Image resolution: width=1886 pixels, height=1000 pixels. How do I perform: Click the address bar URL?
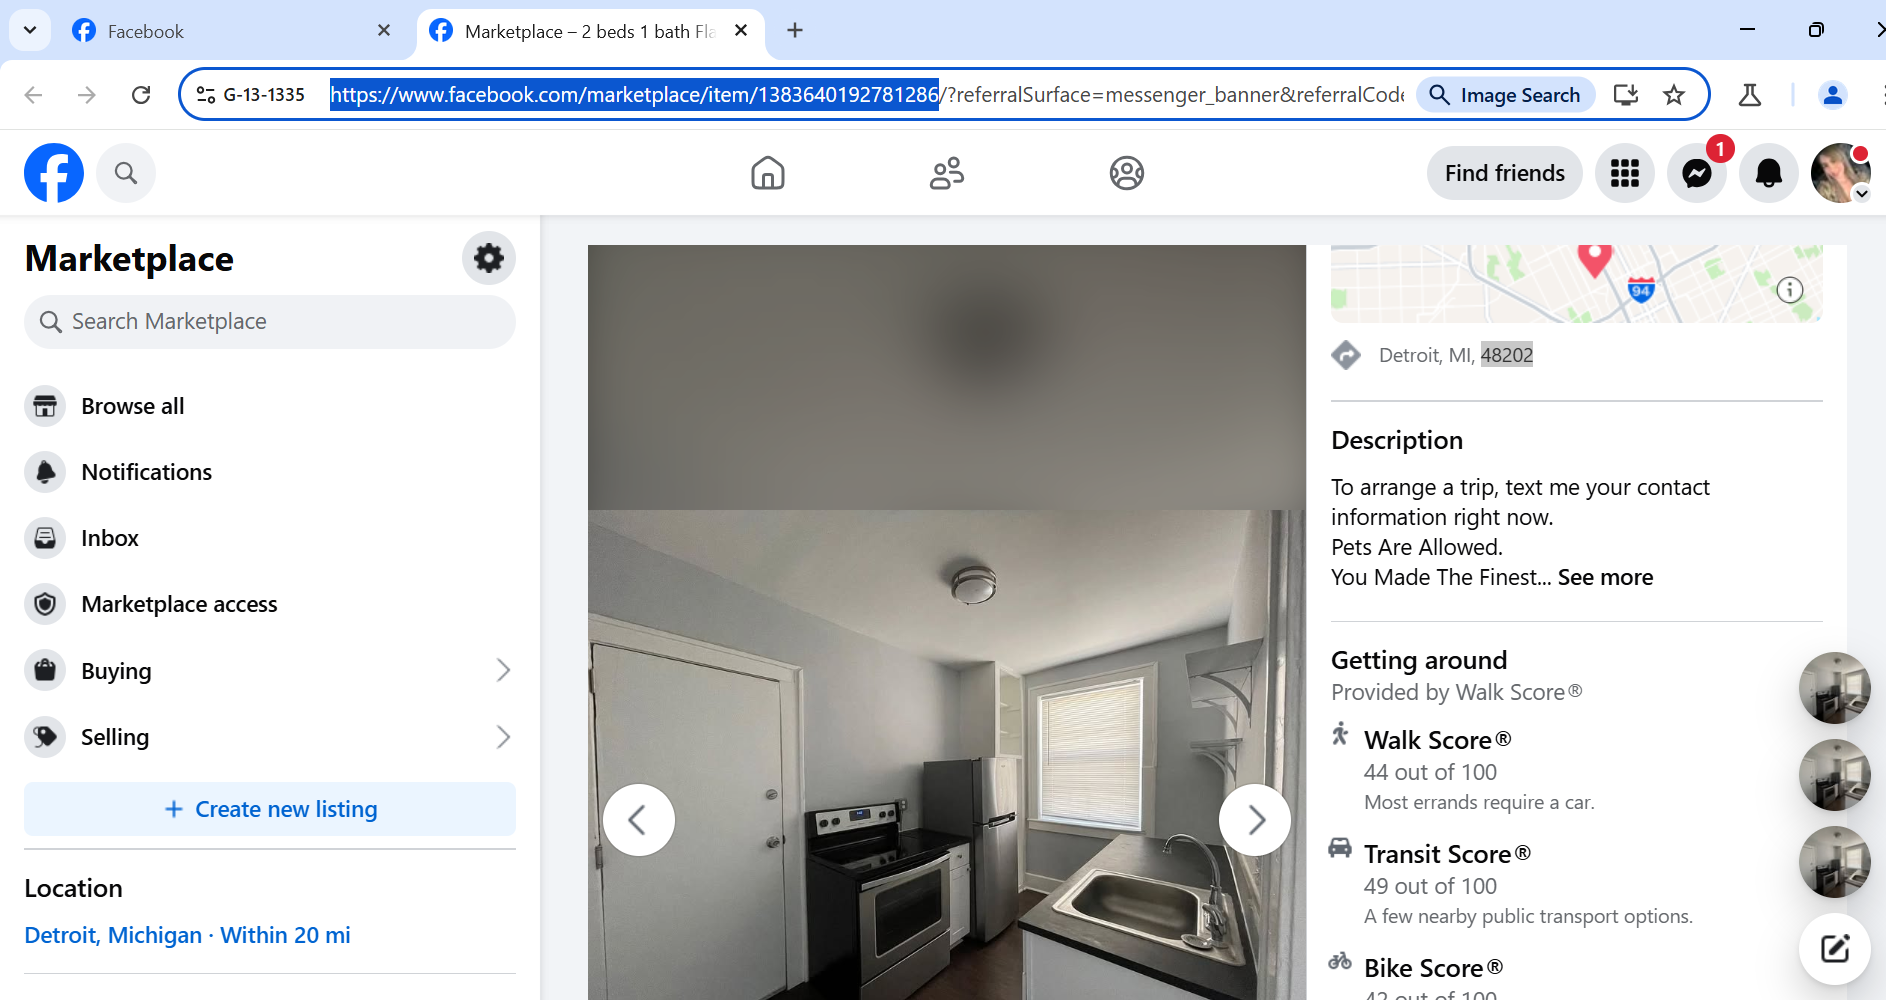point(866,95)
